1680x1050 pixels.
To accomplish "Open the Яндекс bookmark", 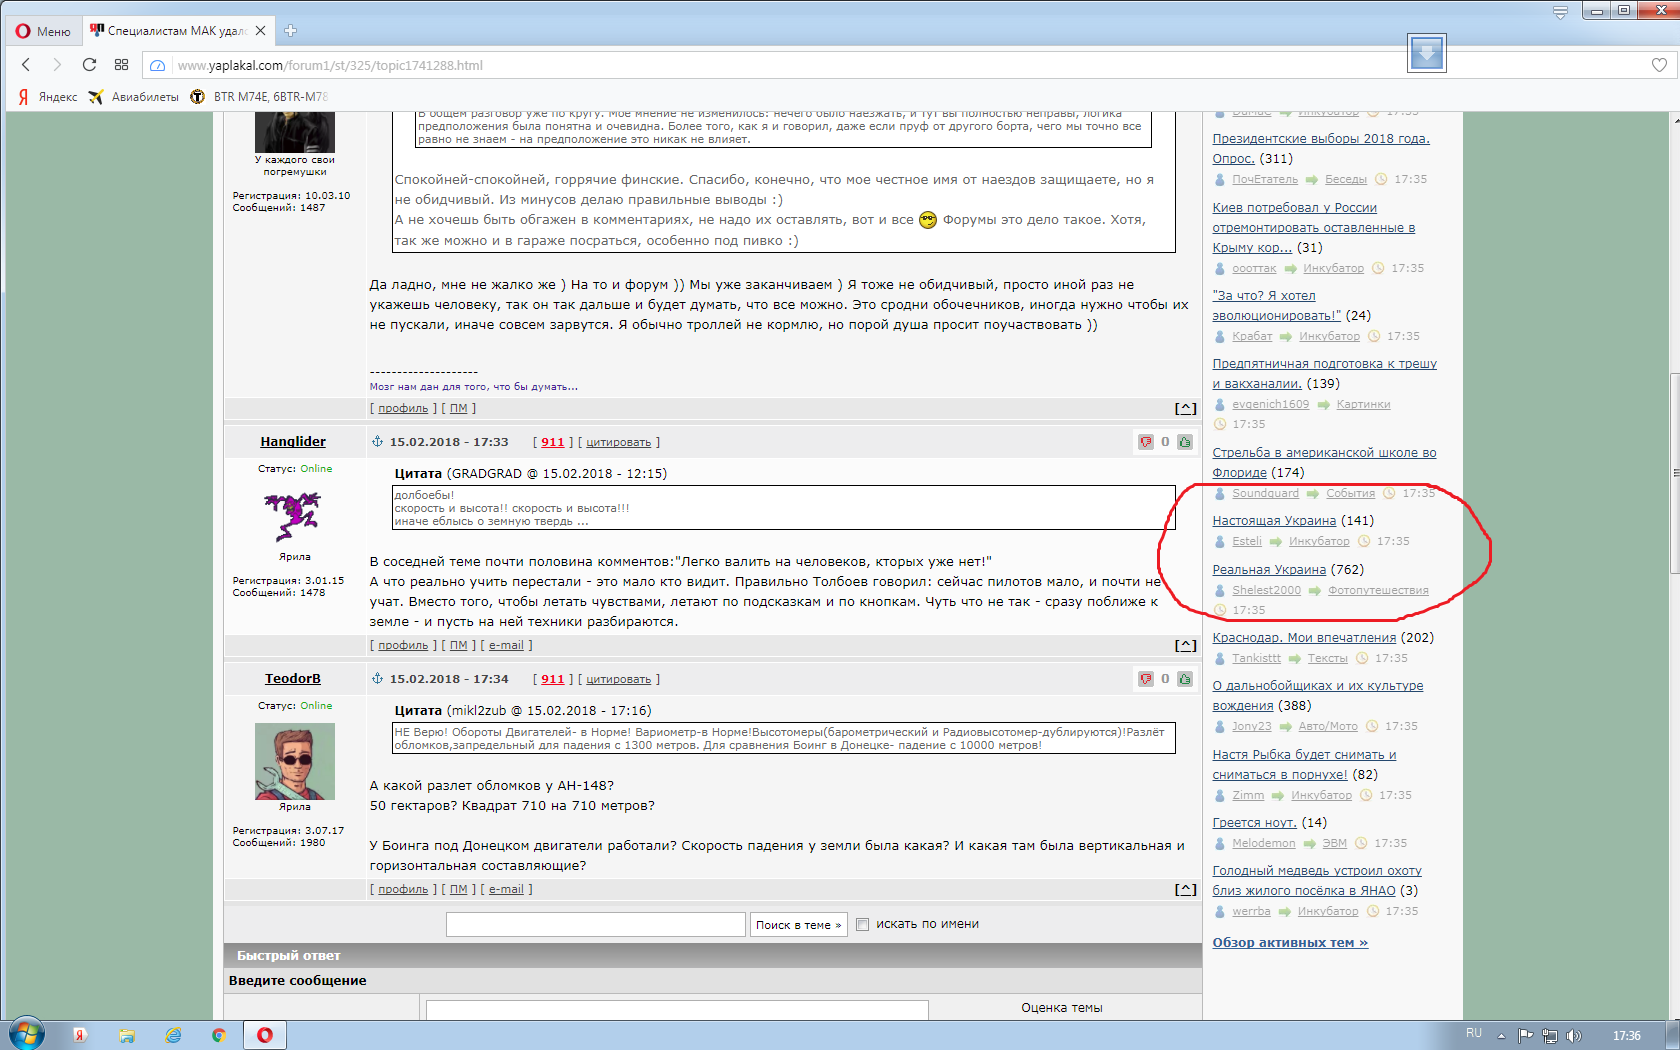I will coord(48,97).
